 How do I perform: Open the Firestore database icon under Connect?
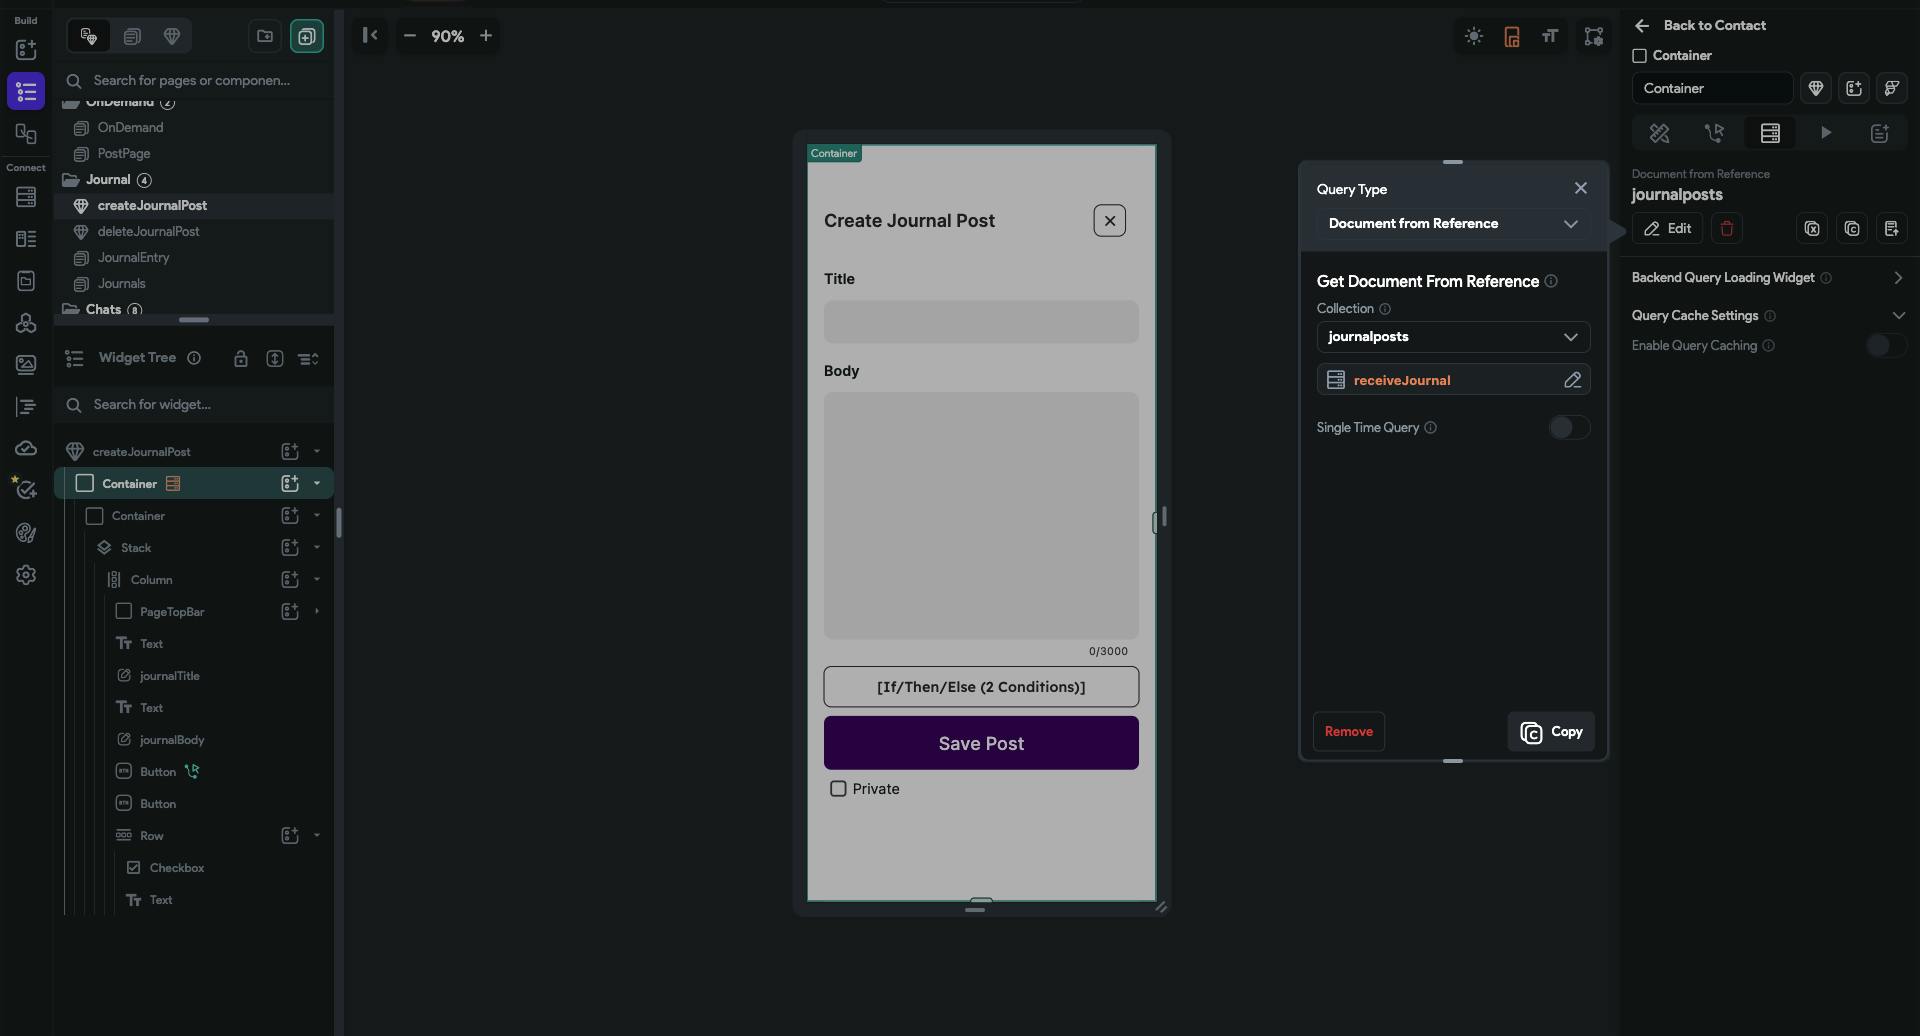pos(26,197)
